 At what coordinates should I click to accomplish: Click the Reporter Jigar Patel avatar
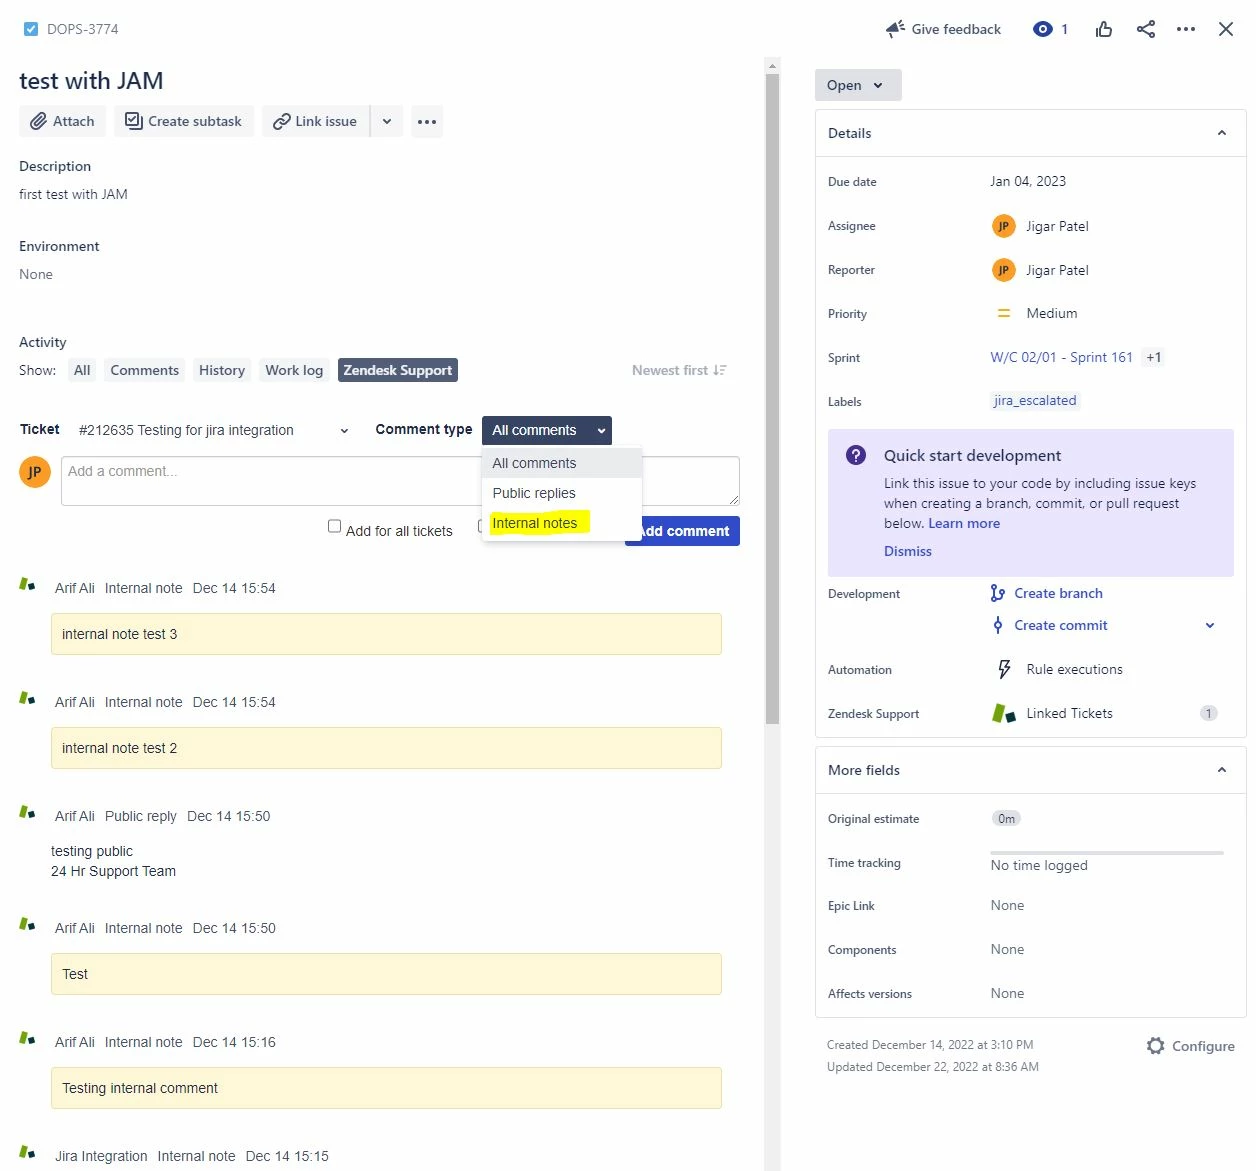pyautogui.click(x=1003, y=270)
